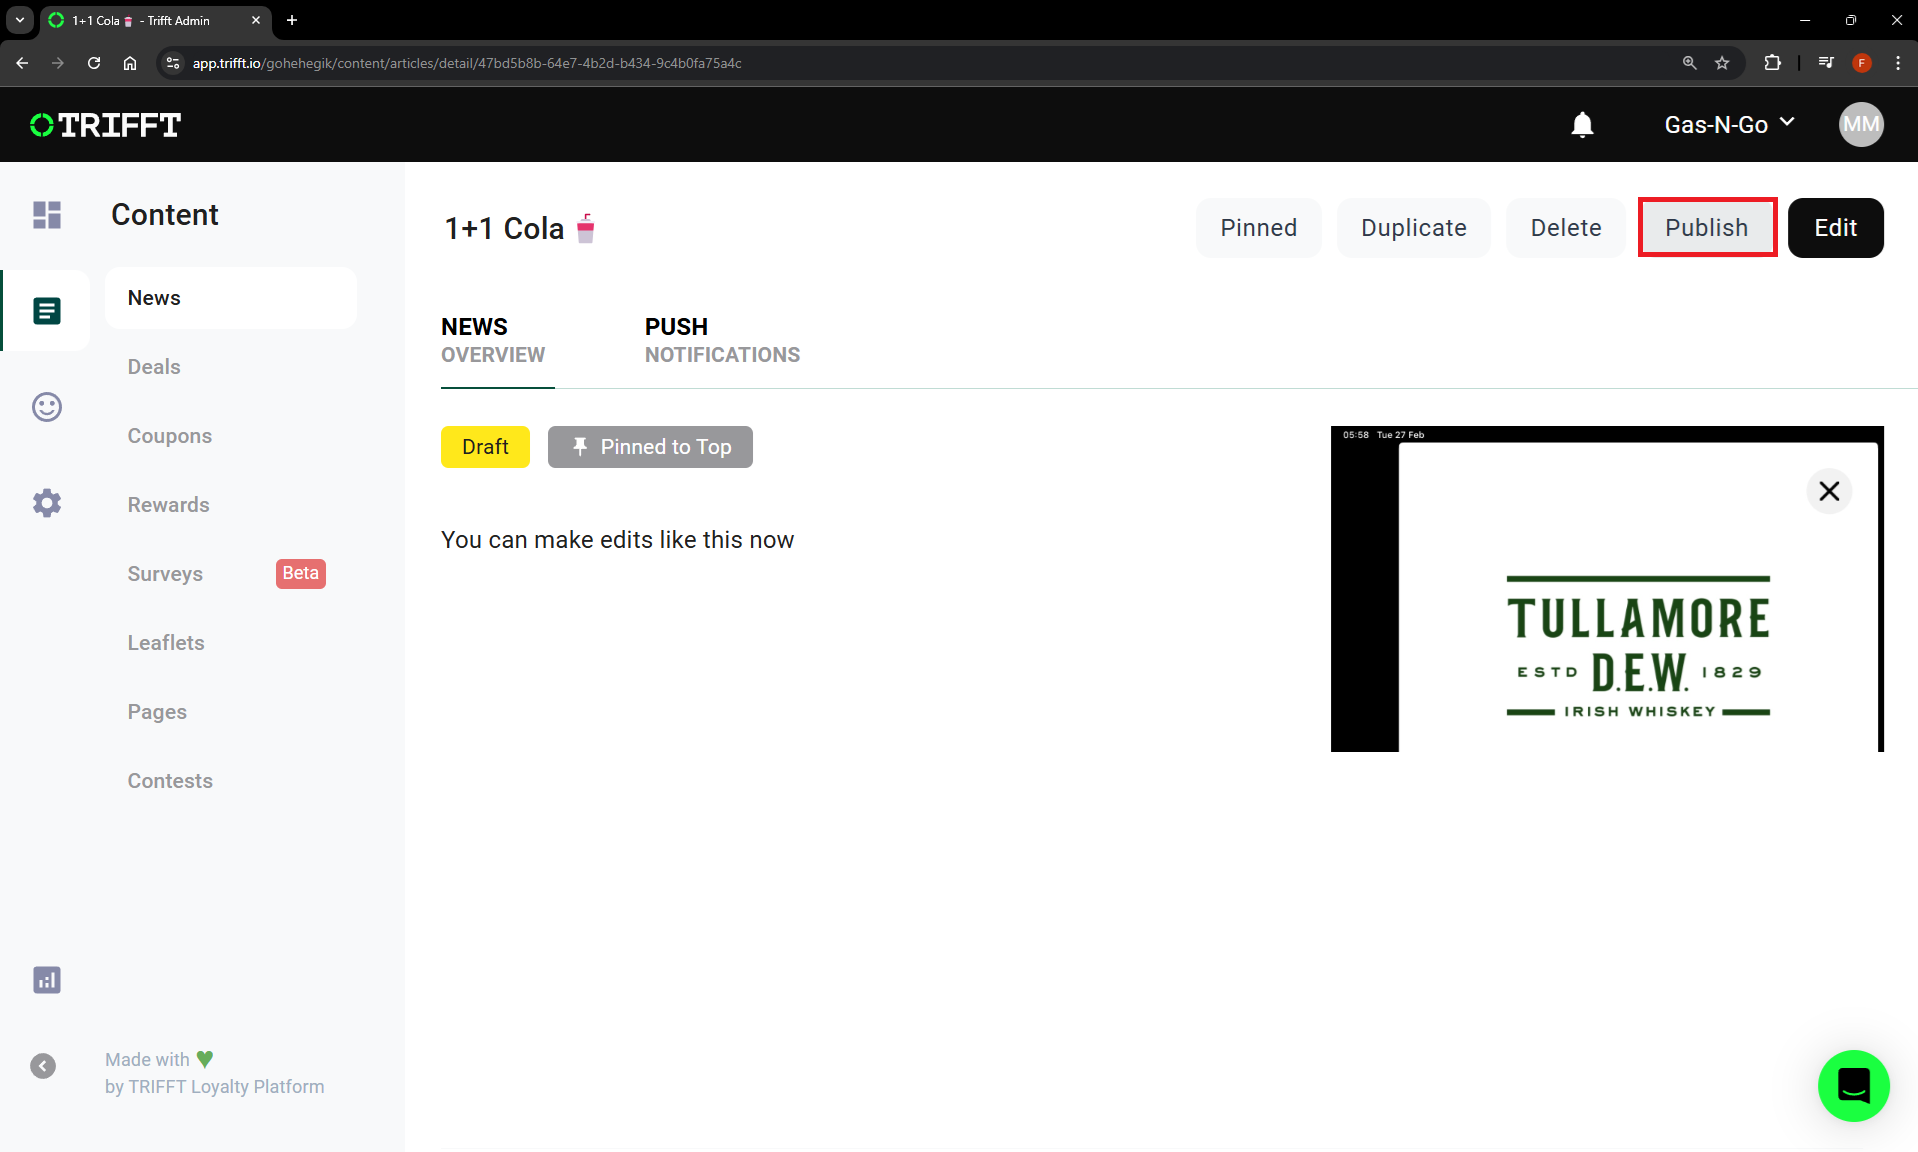Click the Pinned button
Image resolution: width=1918 pixels, height=1152 pixels.
point(1258,228)
